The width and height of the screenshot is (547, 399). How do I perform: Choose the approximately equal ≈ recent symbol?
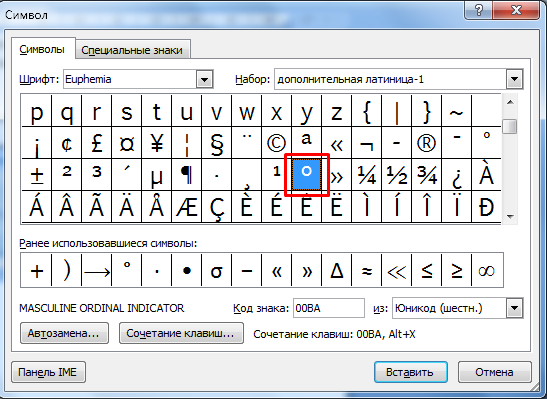click(366, 270)
